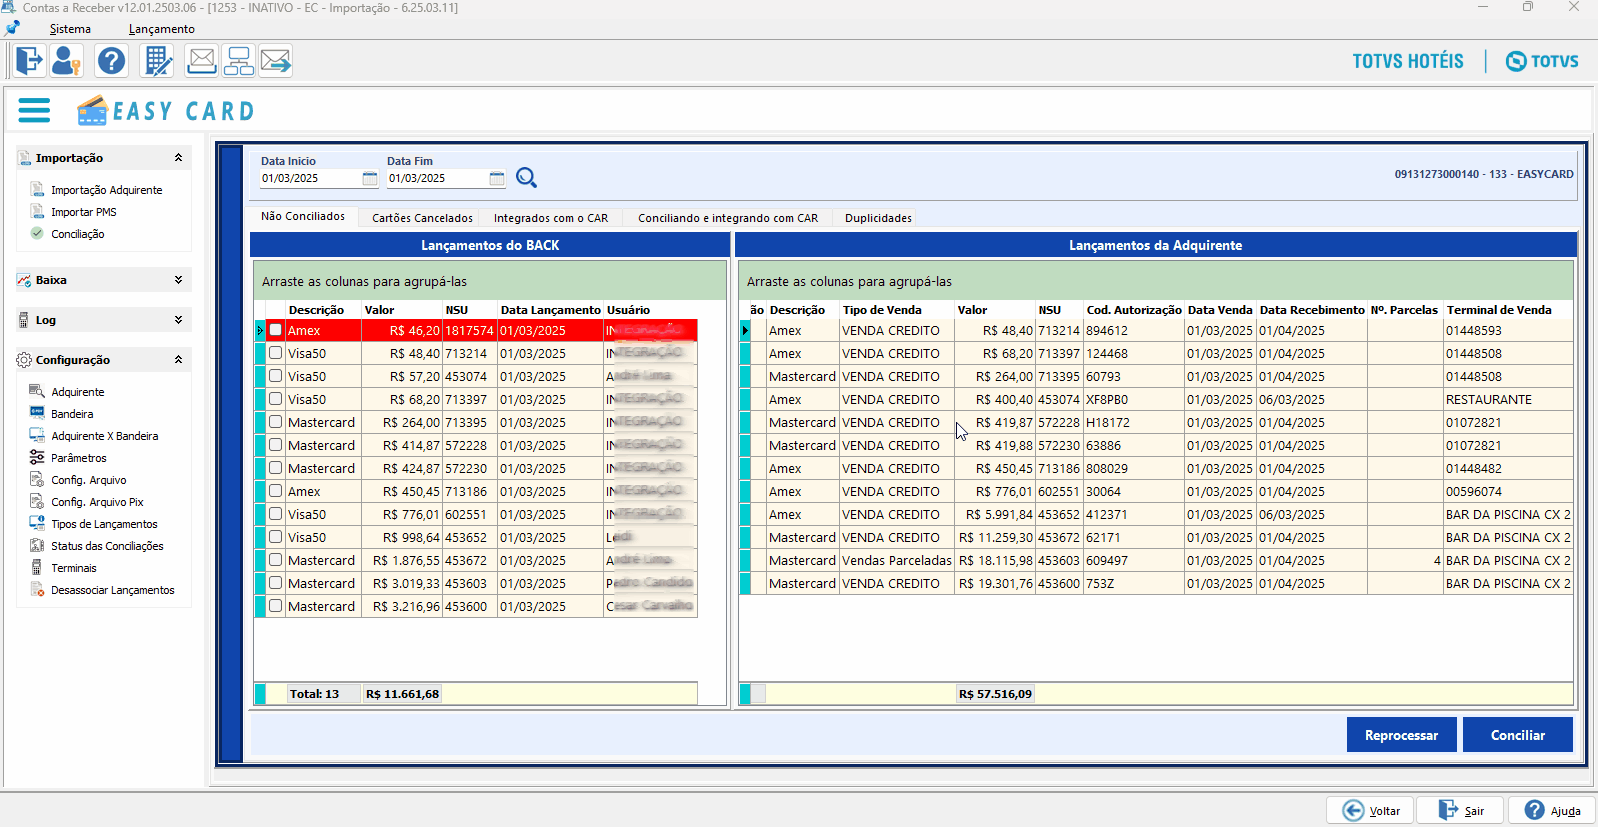Open Tipos de Lançamentos item
This screenshot has width=1598, height=827.
[x=104, y=524]
